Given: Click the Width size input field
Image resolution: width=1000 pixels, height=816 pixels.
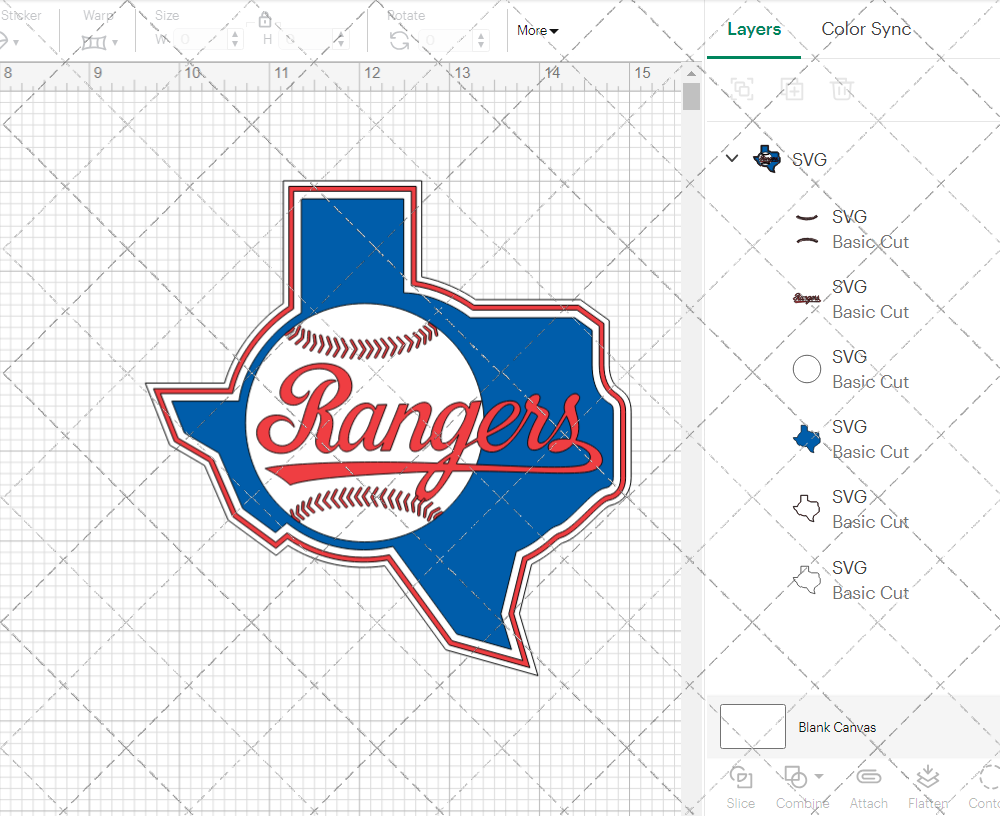Looking at the screenshot, I should click(200, 40).
